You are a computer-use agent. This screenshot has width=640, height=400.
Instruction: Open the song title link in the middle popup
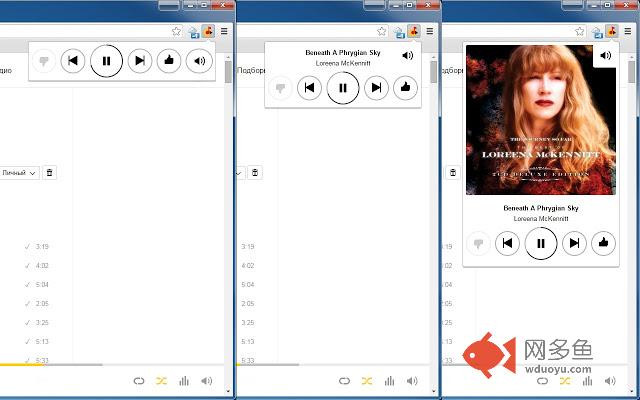tap(341, 52)
